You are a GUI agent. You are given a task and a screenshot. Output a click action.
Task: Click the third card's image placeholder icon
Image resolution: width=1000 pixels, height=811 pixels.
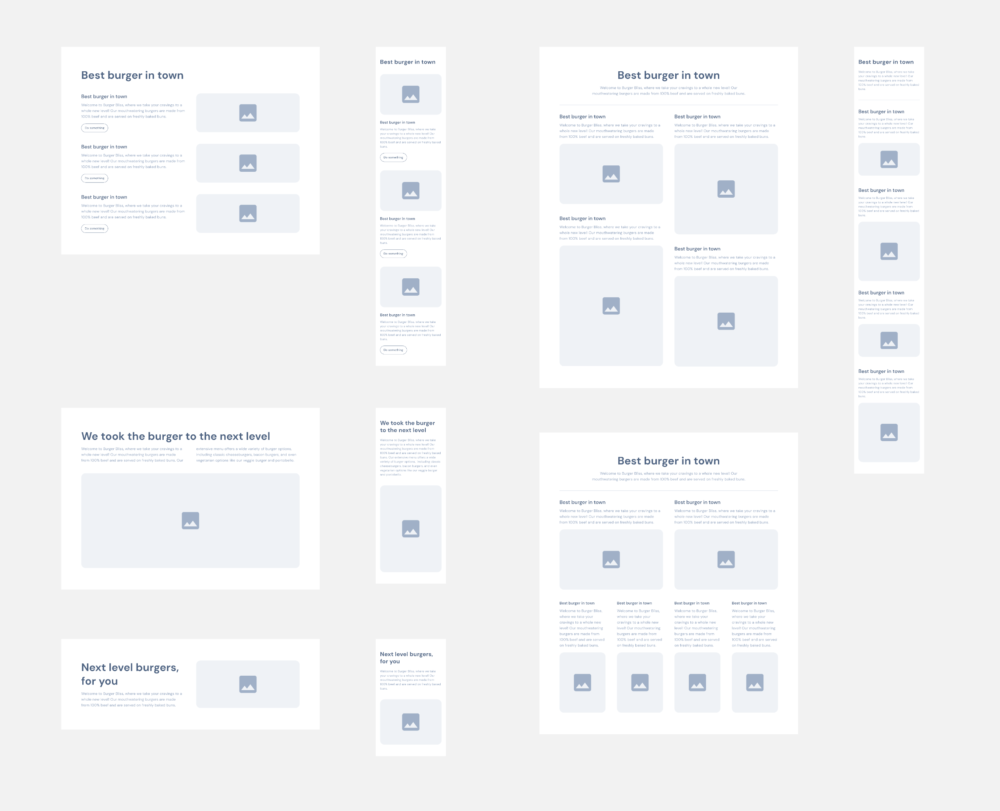click(x=248, y=213)
